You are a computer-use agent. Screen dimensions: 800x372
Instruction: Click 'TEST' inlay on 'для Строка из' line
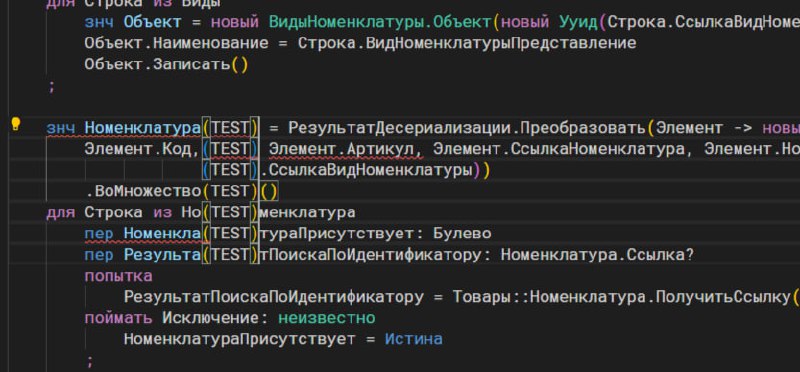click(x=230, y=212)
